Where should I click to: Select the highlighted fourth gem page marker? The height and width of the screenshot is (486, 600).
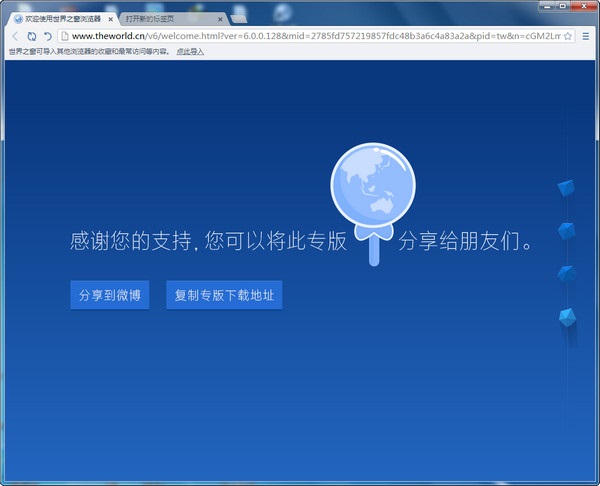567,317
